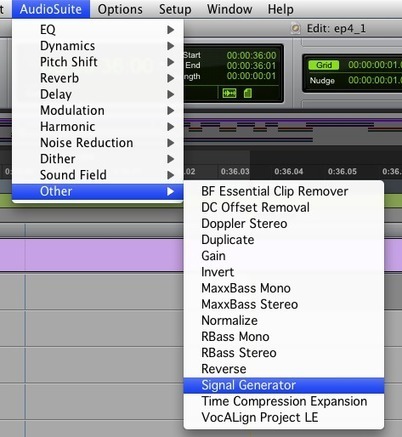The image size is (402, 437).
Task: Click the 0:36.04 ruler mark
Action: (289, 172)
